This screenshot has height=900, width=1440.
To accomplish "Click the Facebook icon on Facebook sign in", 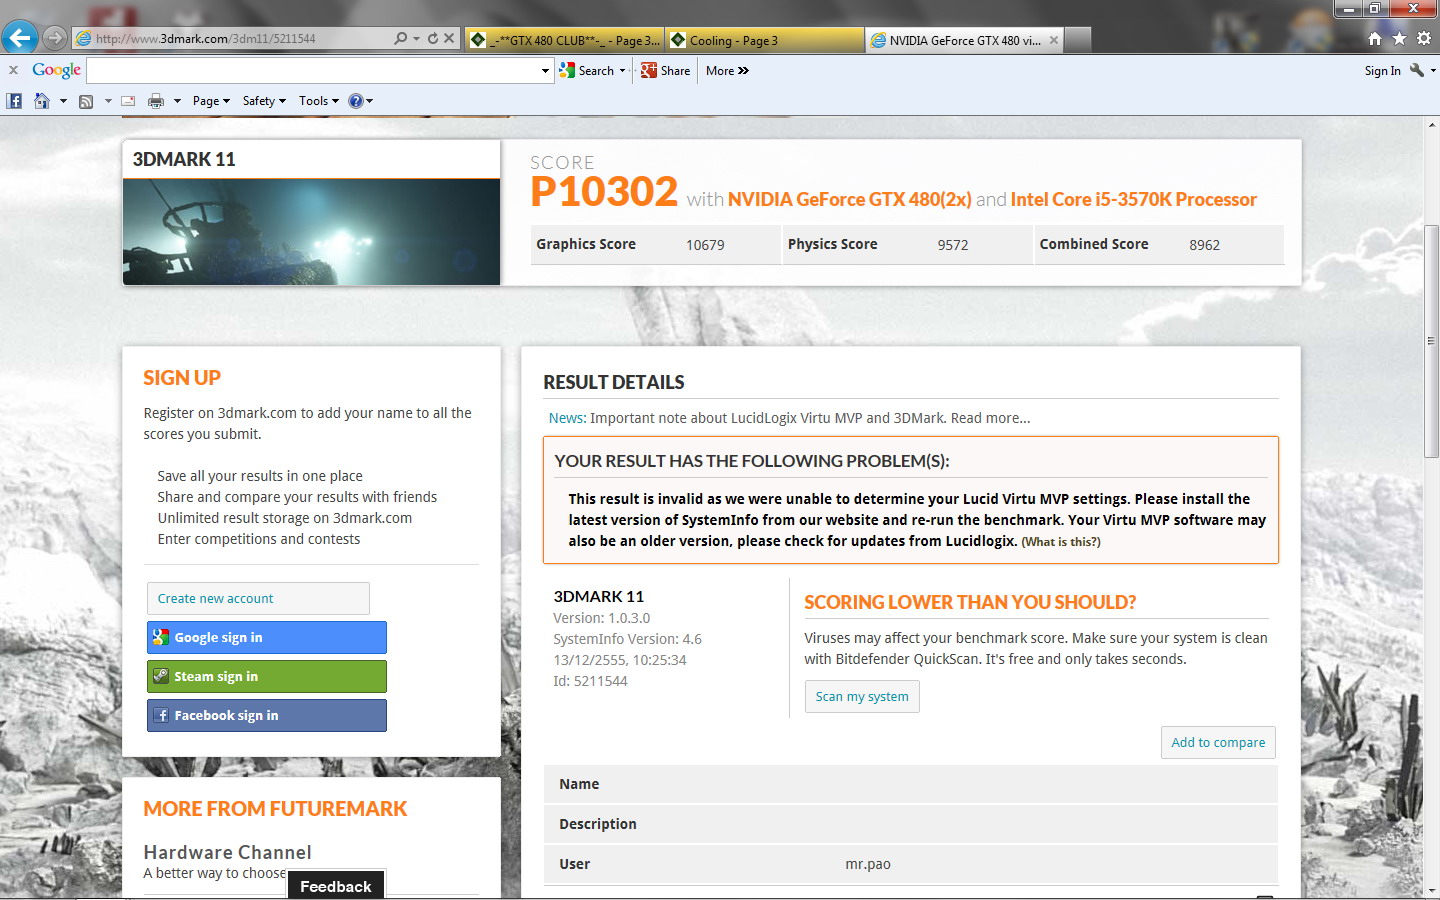I will point(161,715).
